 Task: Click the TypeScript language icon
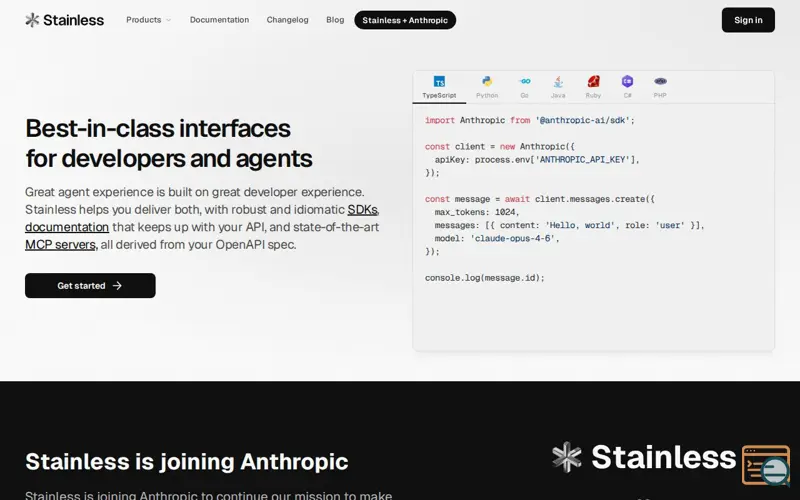(x=439, y=81)
